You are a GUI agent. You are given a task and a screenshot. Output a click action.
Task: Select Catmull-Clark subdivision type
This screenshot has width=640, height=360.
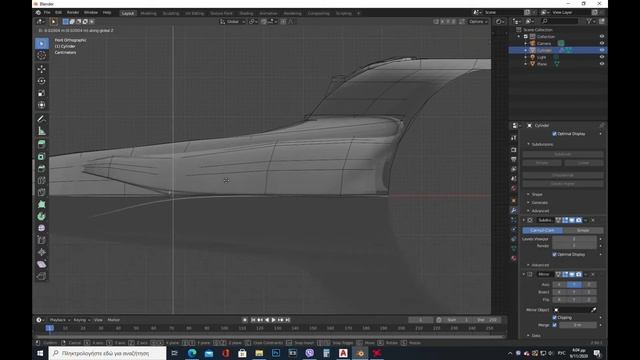542,230
